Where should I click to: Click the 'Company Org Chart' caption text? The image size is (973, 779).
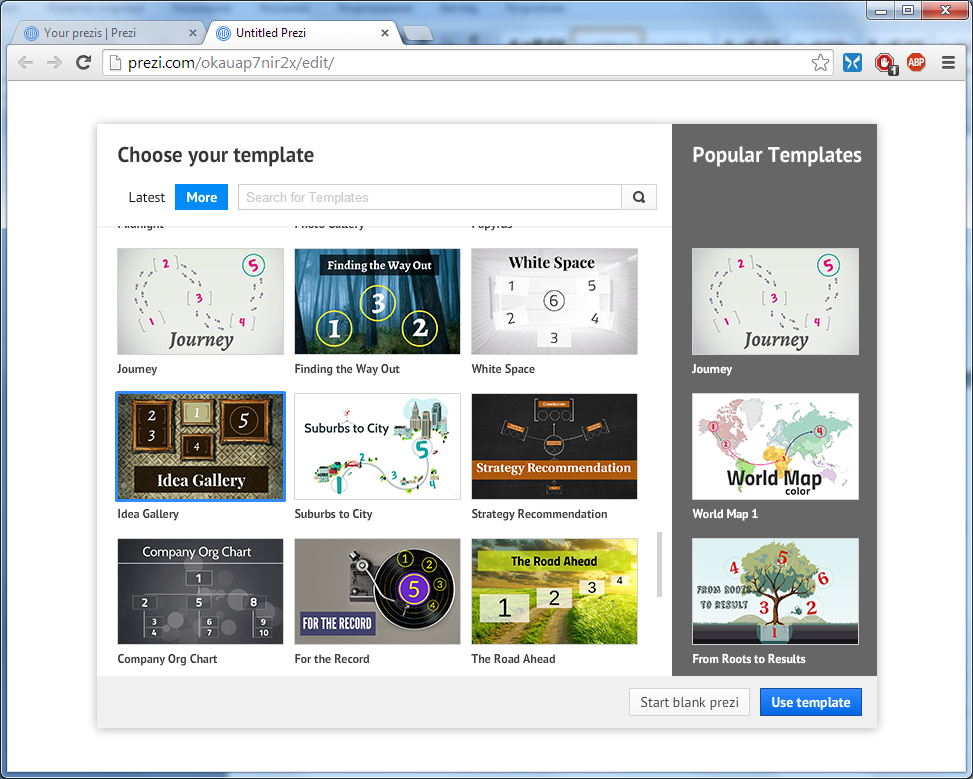point(168,659)
